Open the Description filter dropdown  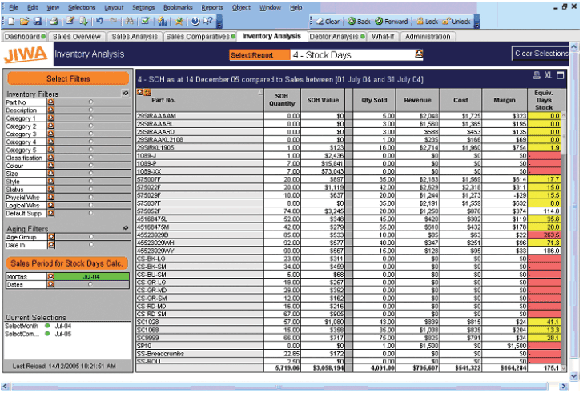(x=51, y=110)
